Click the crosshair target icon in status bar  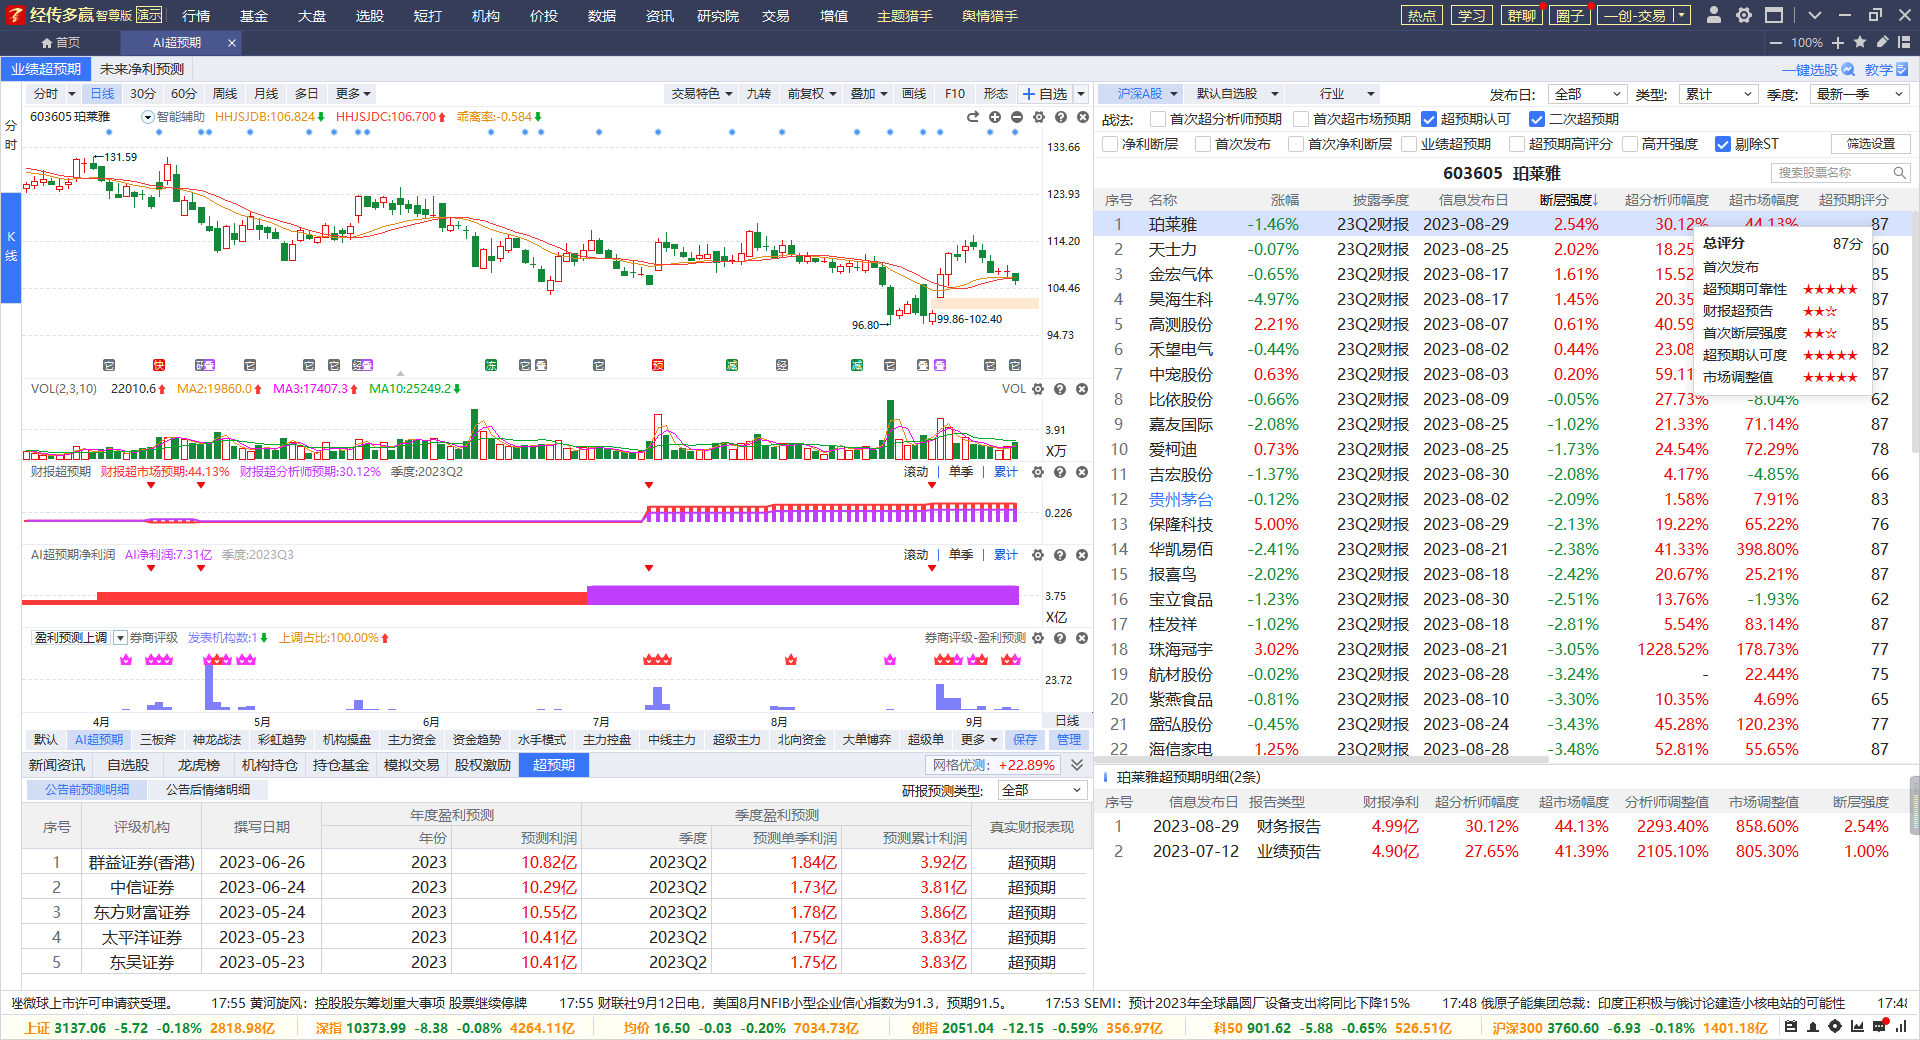click(x=1835, y=1026)
